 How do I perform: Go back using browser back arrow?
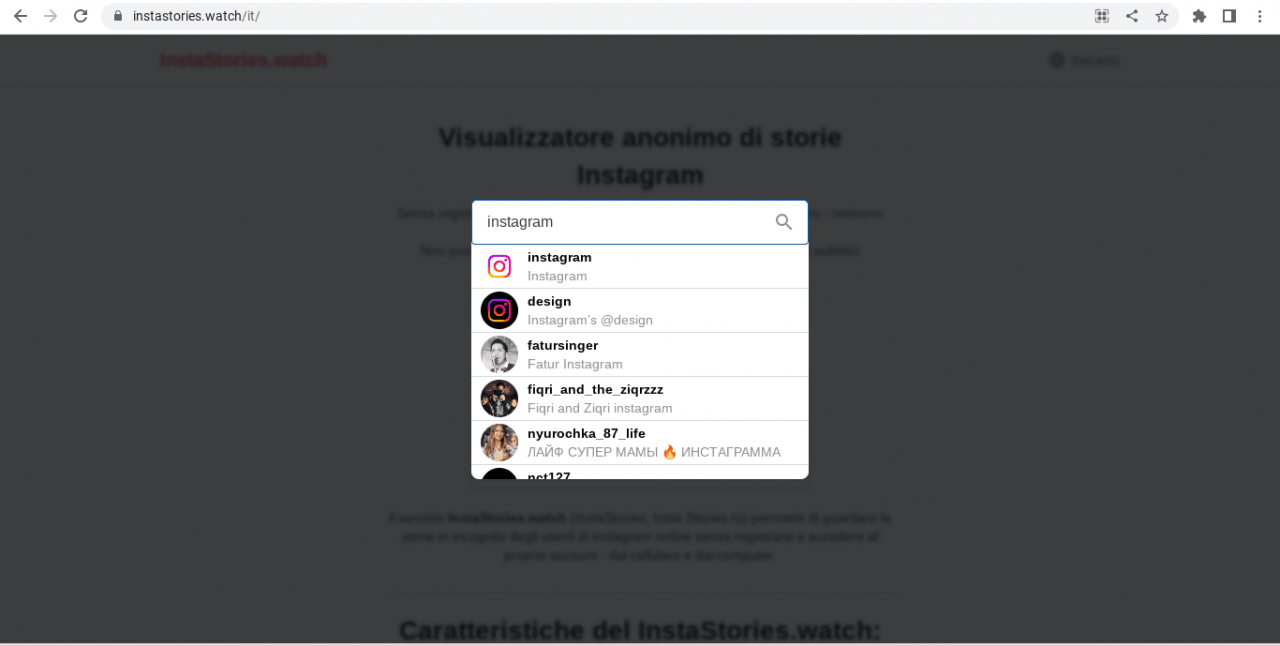pyautogui.click(x=20, y=16)
